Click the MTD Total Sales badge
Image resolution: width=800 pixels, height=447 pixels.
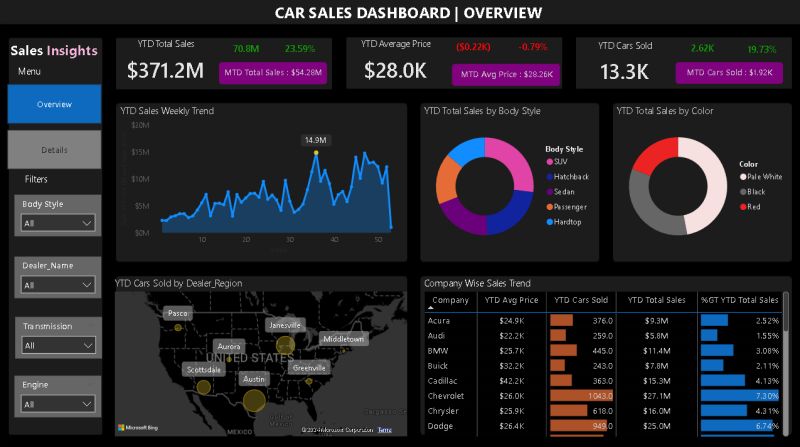click(273, 73)
